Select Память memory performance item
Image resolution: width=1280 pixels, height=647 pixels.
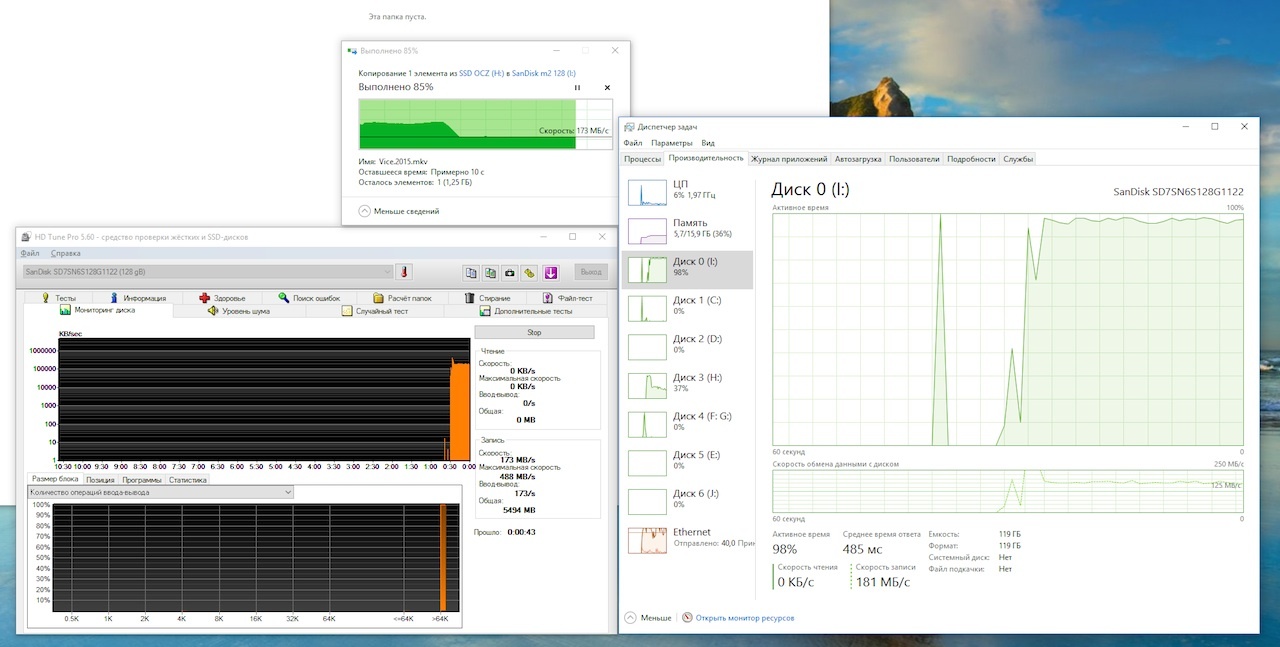[688, 229]
